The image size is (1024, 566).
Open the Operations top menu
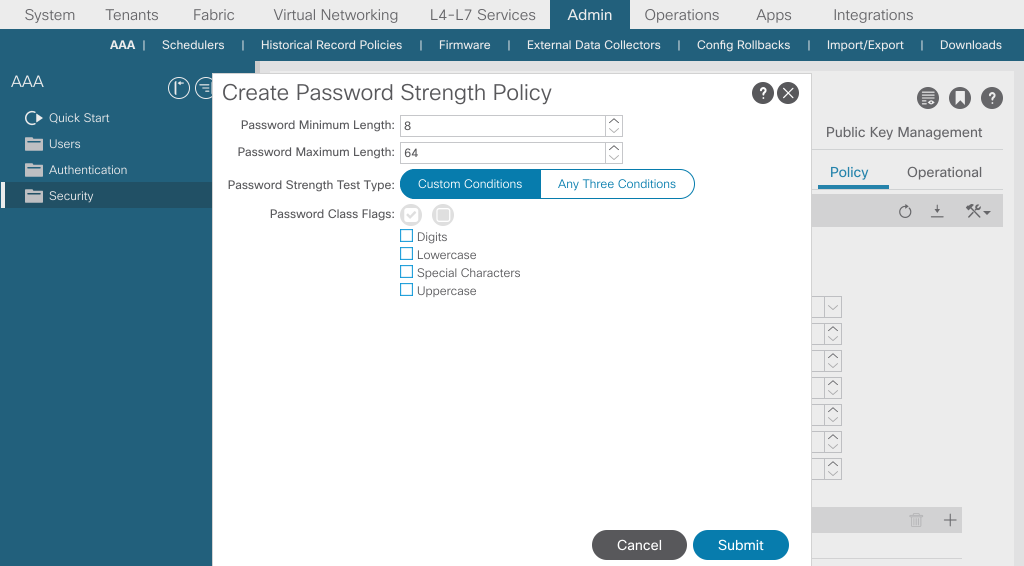coord(682,14)
